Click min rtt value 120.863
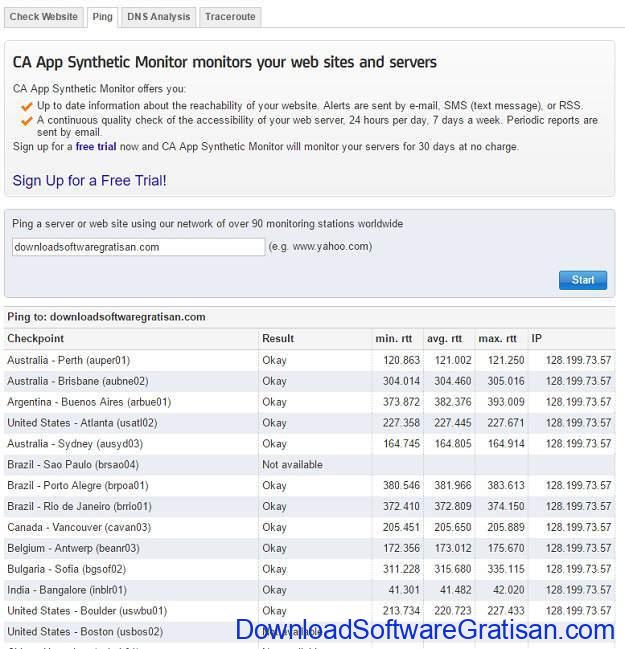The height and width of the screenshot is (649, 625). [401, 361]
